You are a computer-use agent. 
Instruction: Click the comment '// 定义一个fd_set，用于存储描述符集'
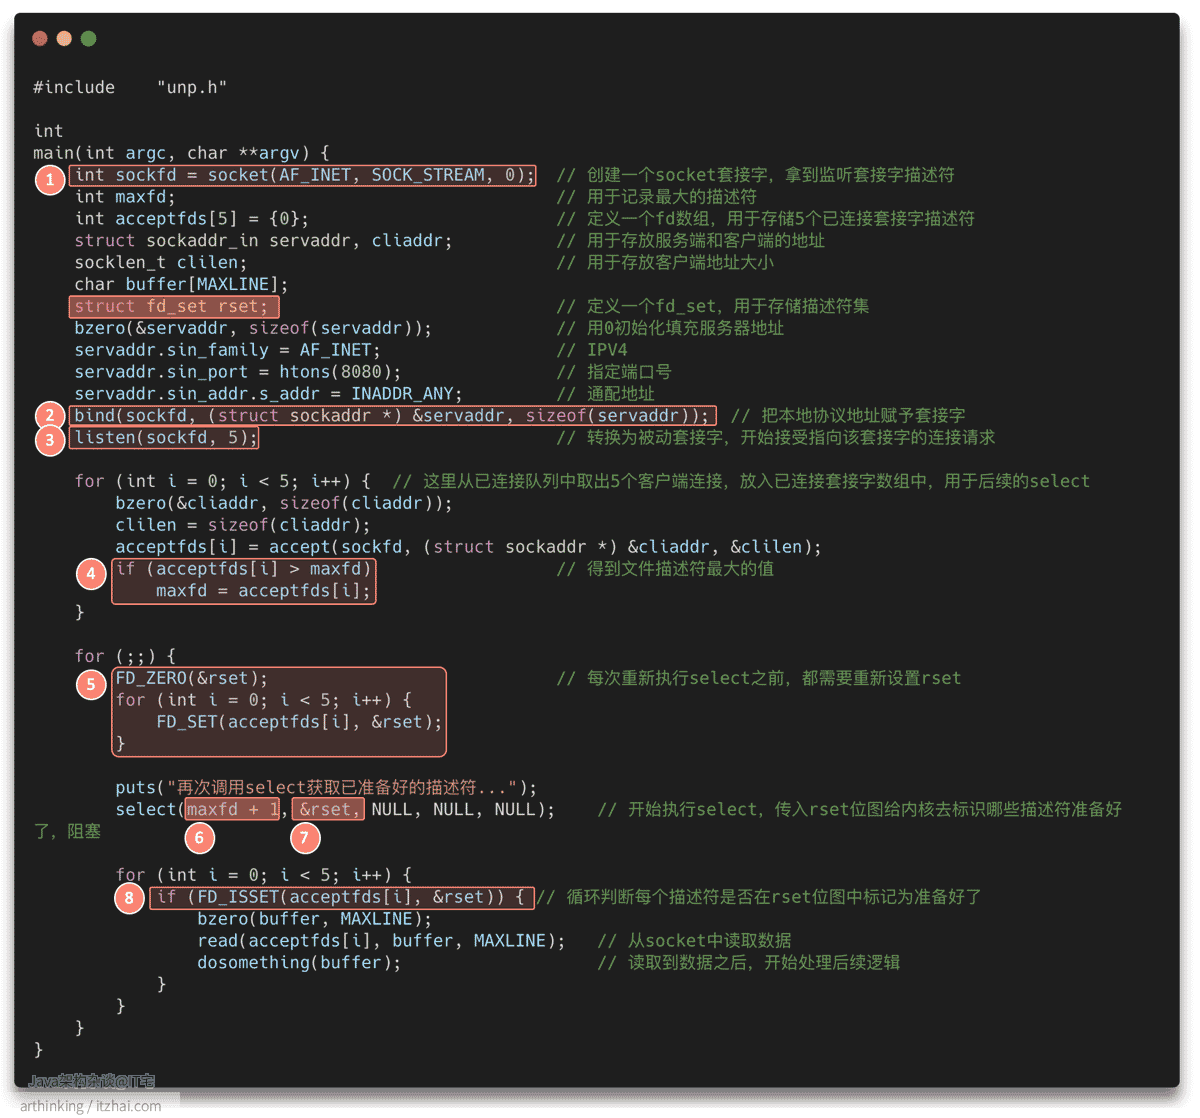point(712,307)
